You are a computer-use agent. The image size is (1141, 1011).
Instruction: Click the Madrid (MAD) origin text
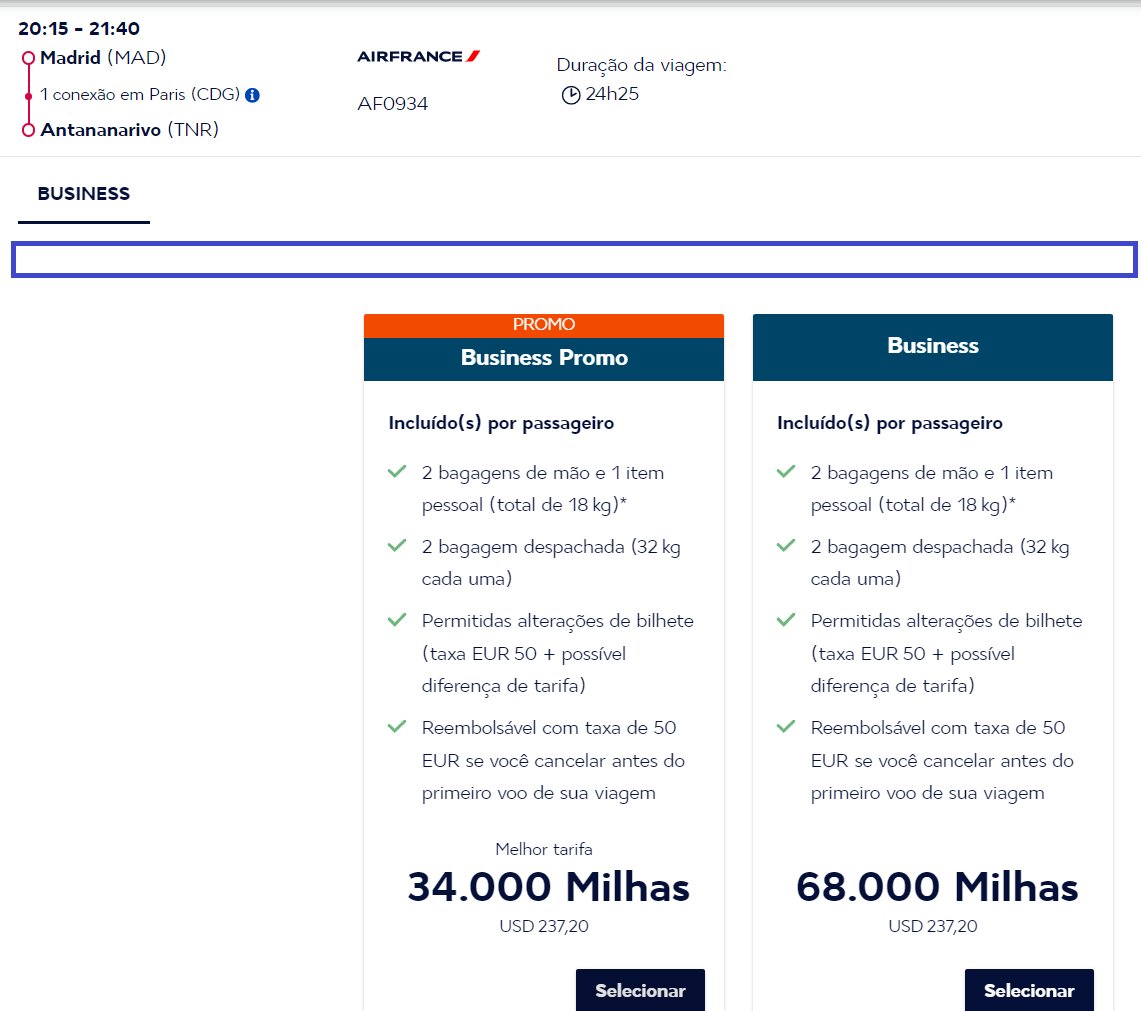point(103,58)
